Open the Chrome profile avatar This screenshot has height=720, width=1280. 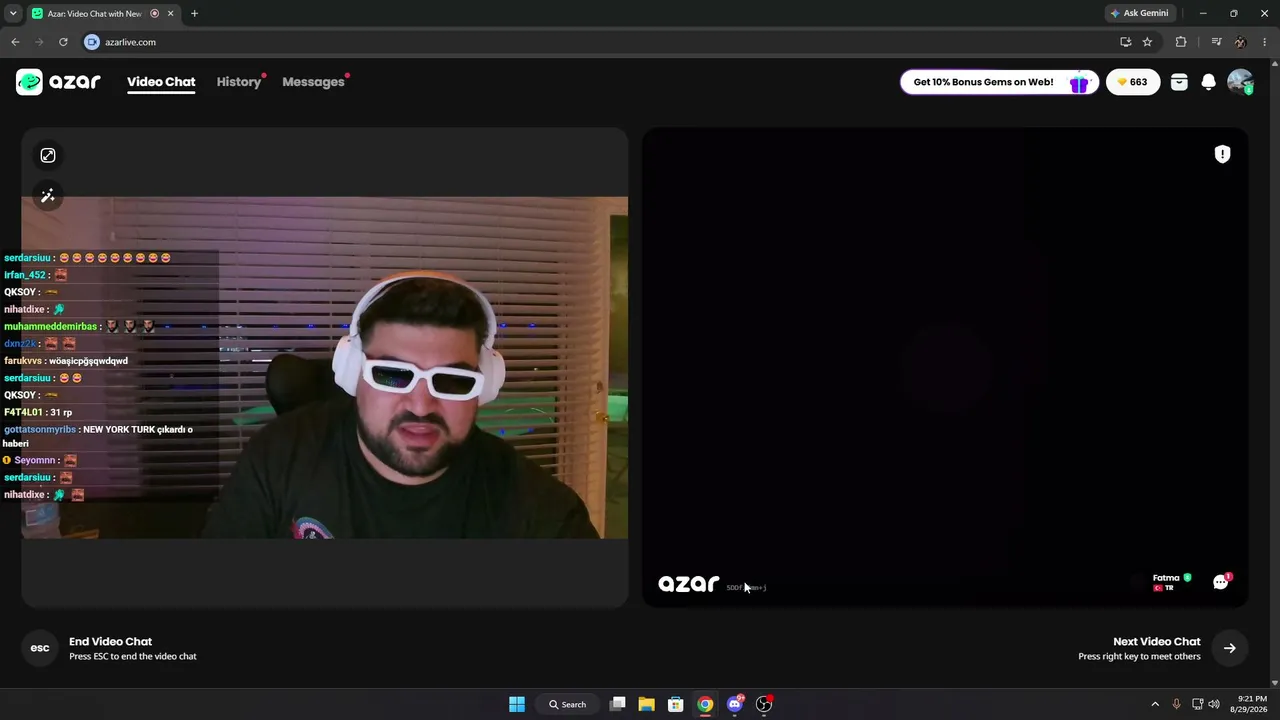click(x=1240, y=42)
